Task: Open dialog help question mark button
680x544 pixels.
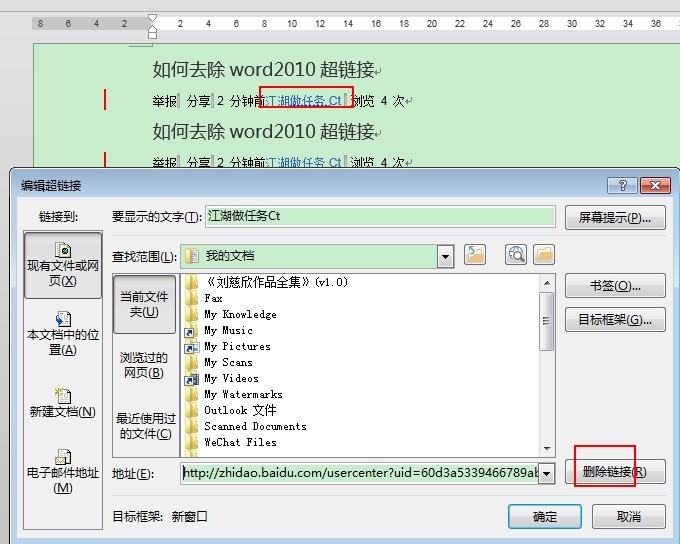Action: tap(622, 186)
